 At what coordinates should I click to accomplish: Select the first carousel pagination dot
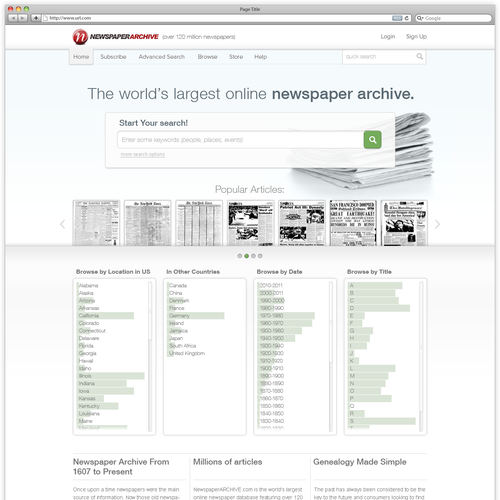240,256
